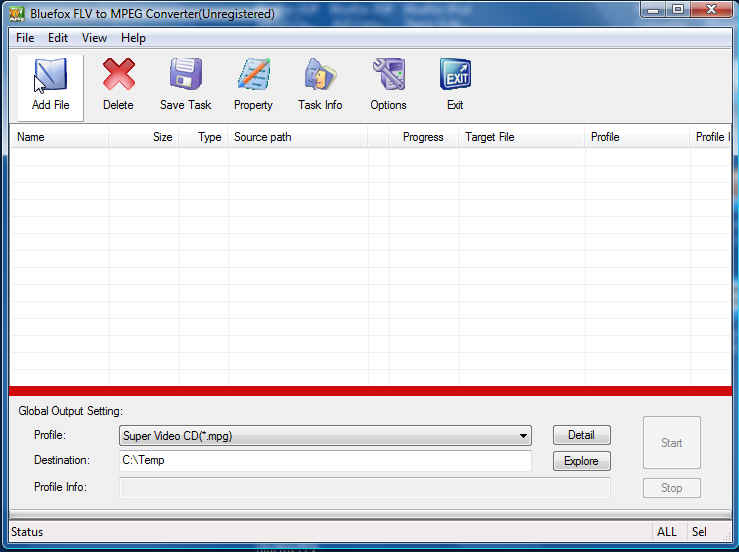The height and width of the screenshot is (552, 739).
Task: Click the Explore button
Action: [x=582, y=461]
